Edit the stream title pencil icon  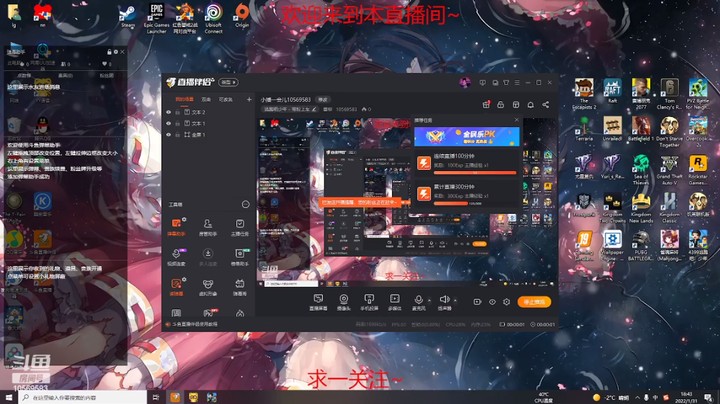314,109
